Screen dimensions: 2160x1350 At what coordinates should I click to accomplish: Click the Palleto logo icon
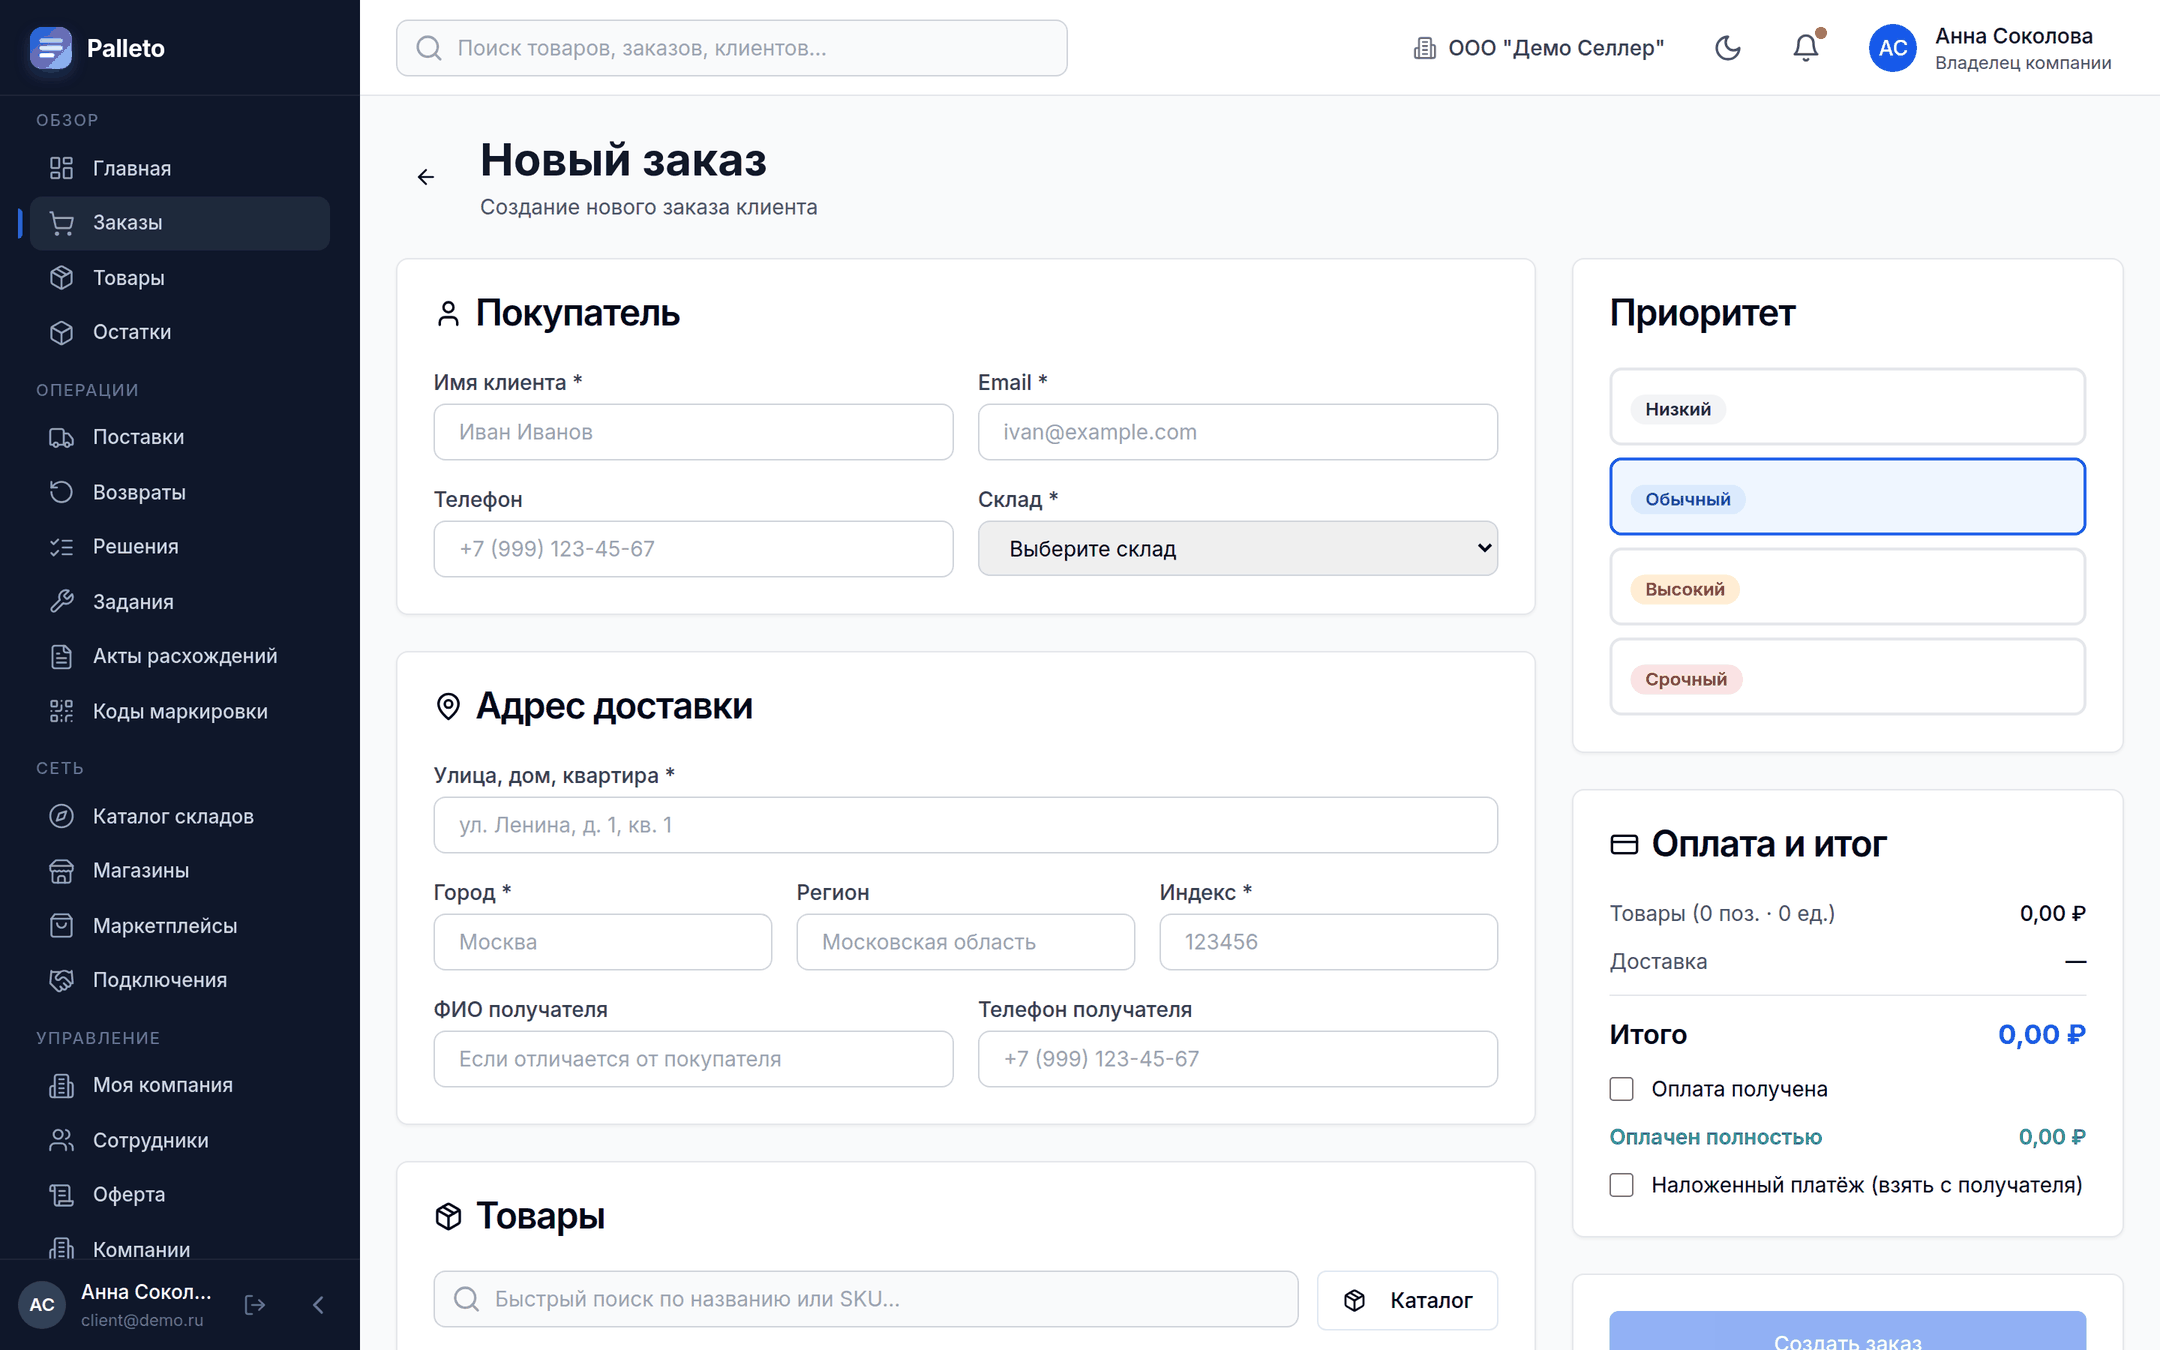pos(51,48)
